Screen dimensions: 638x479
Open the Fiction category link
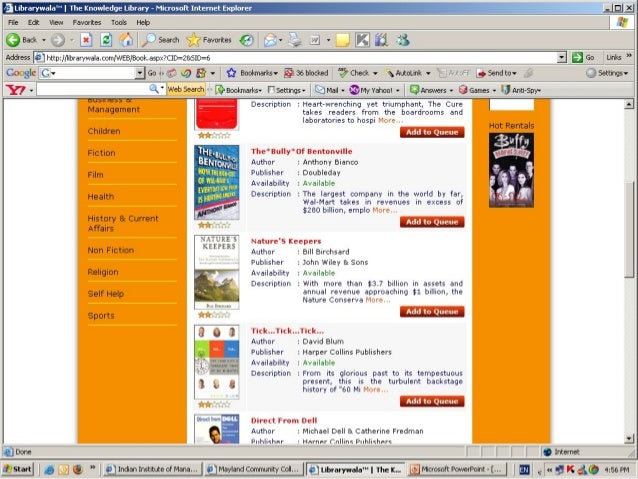101,153
